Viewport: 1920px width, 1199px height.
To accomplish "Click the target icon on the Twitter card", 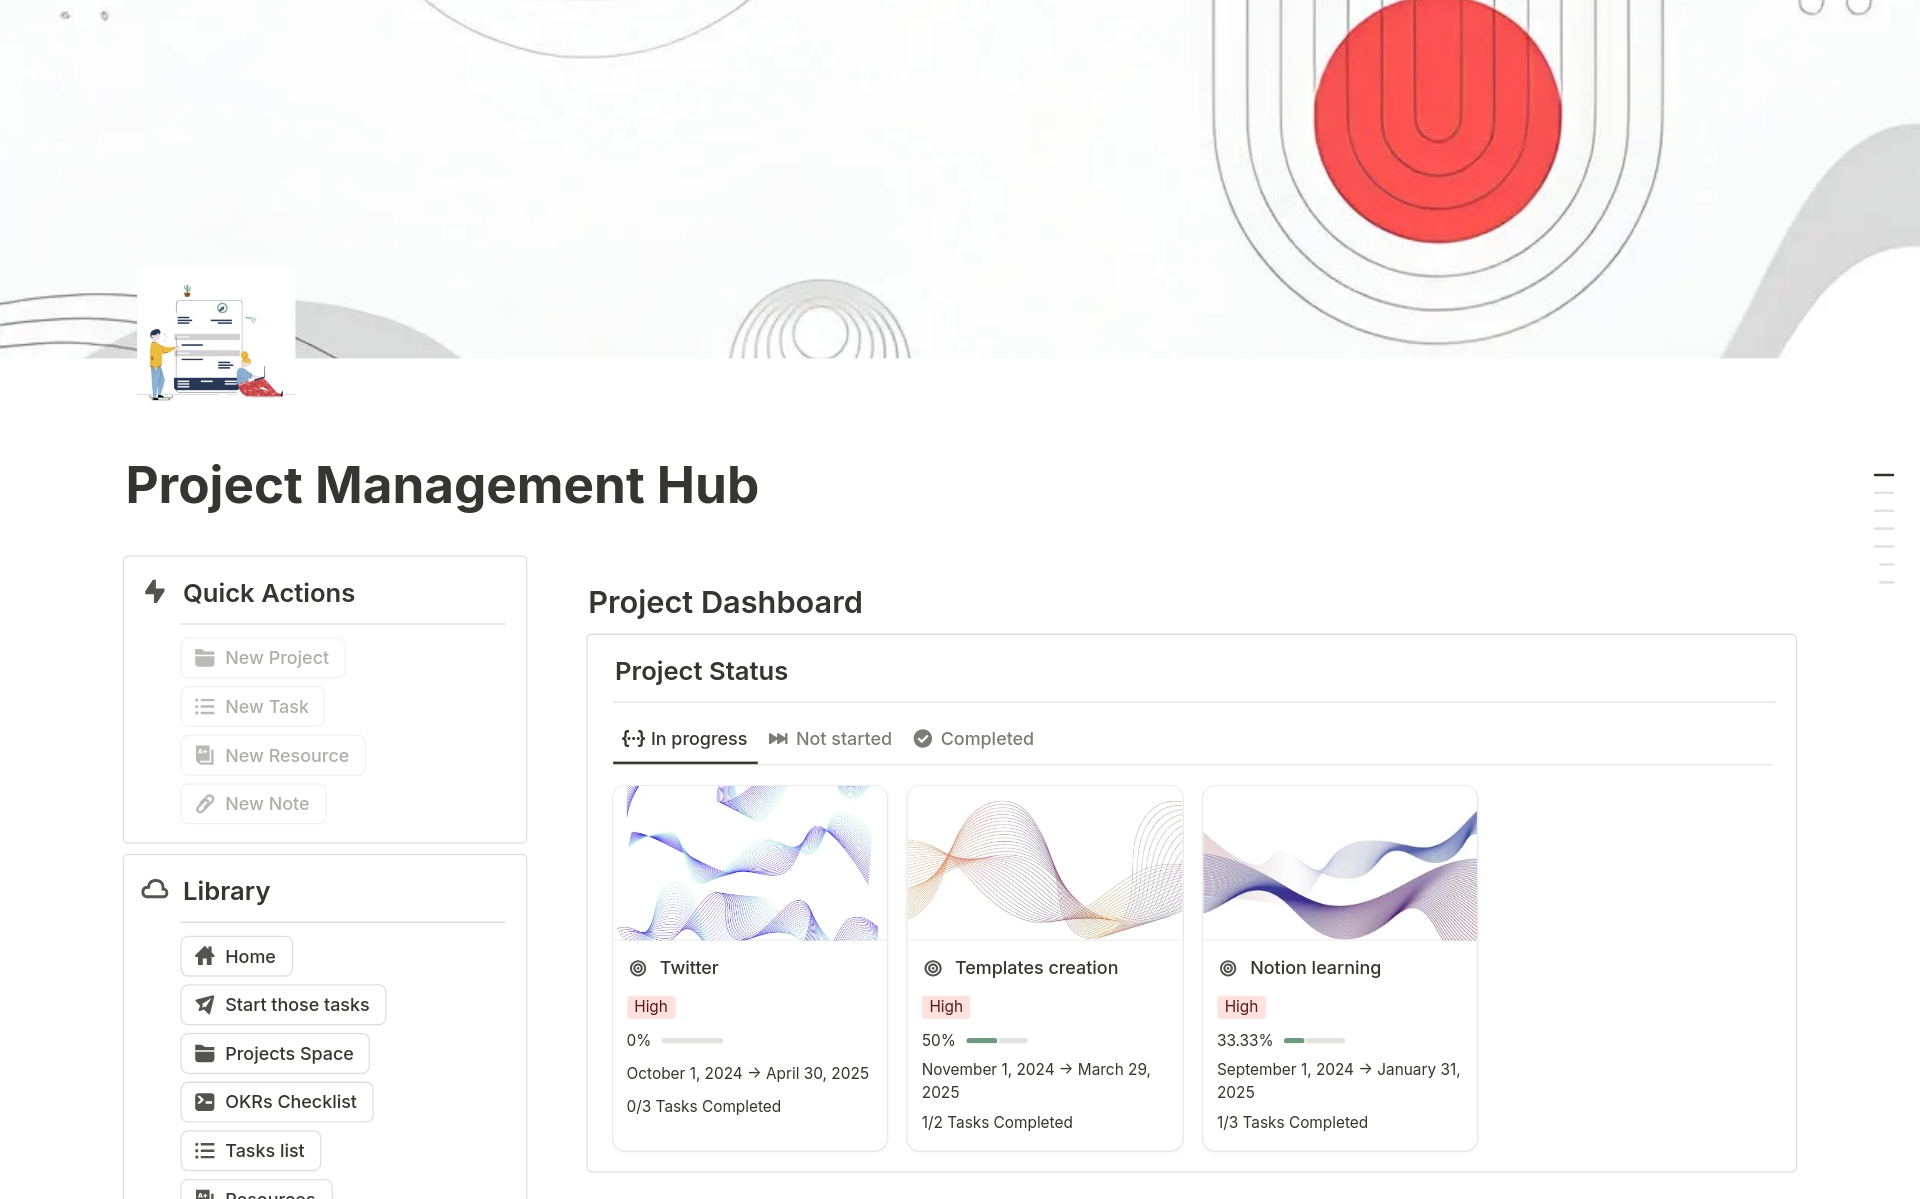I will click(638, 967).
